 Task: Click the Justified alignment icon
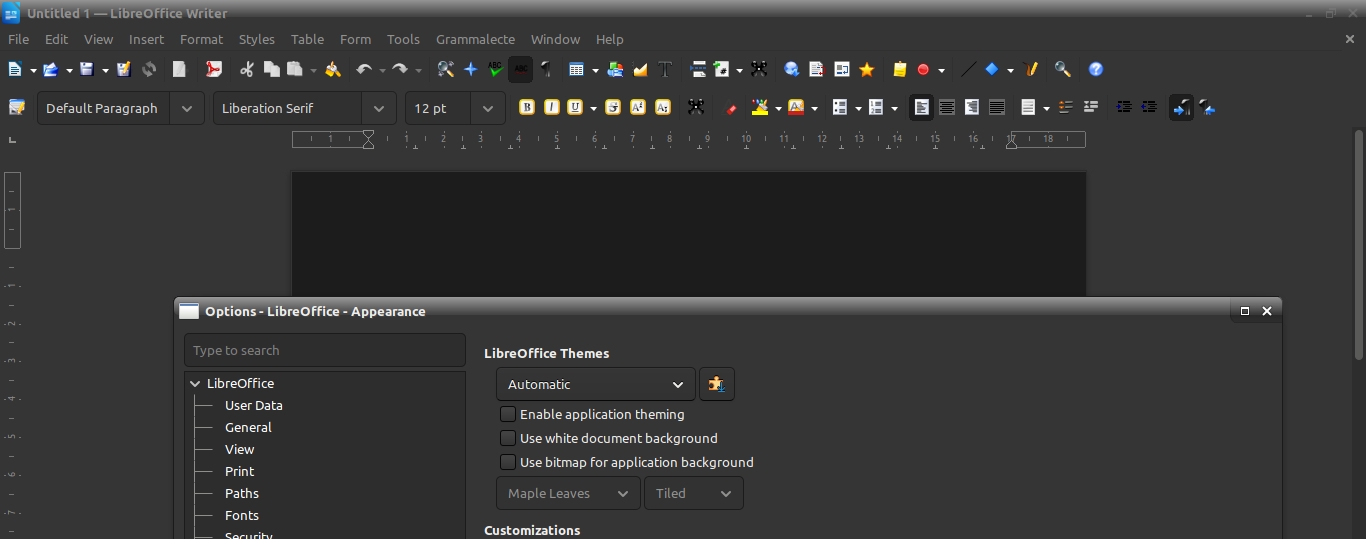(x=997, y=108)
